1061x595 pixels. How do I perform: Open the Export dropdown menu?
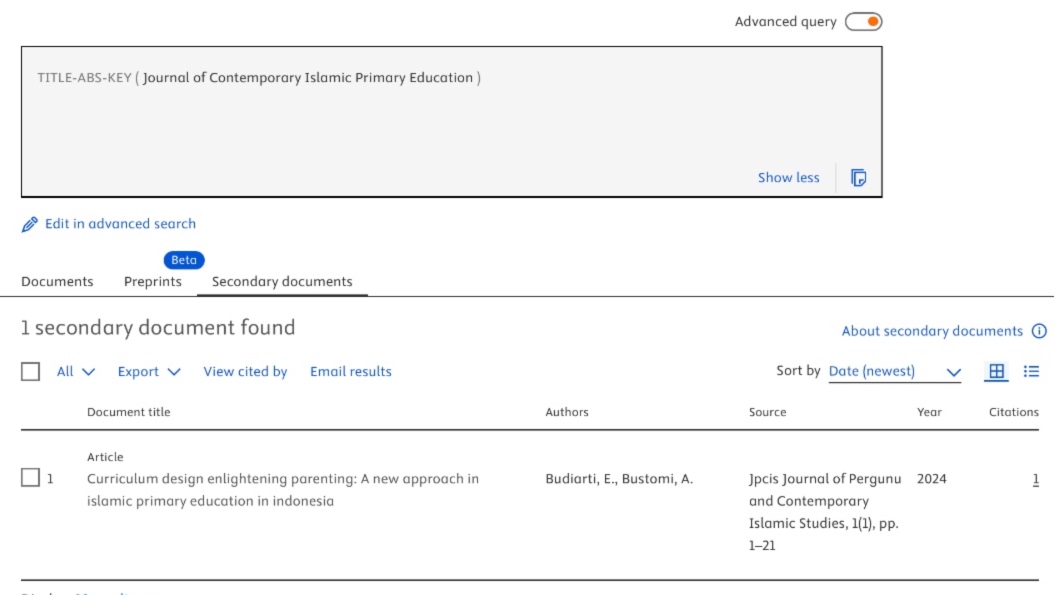(x=149, y=372)
